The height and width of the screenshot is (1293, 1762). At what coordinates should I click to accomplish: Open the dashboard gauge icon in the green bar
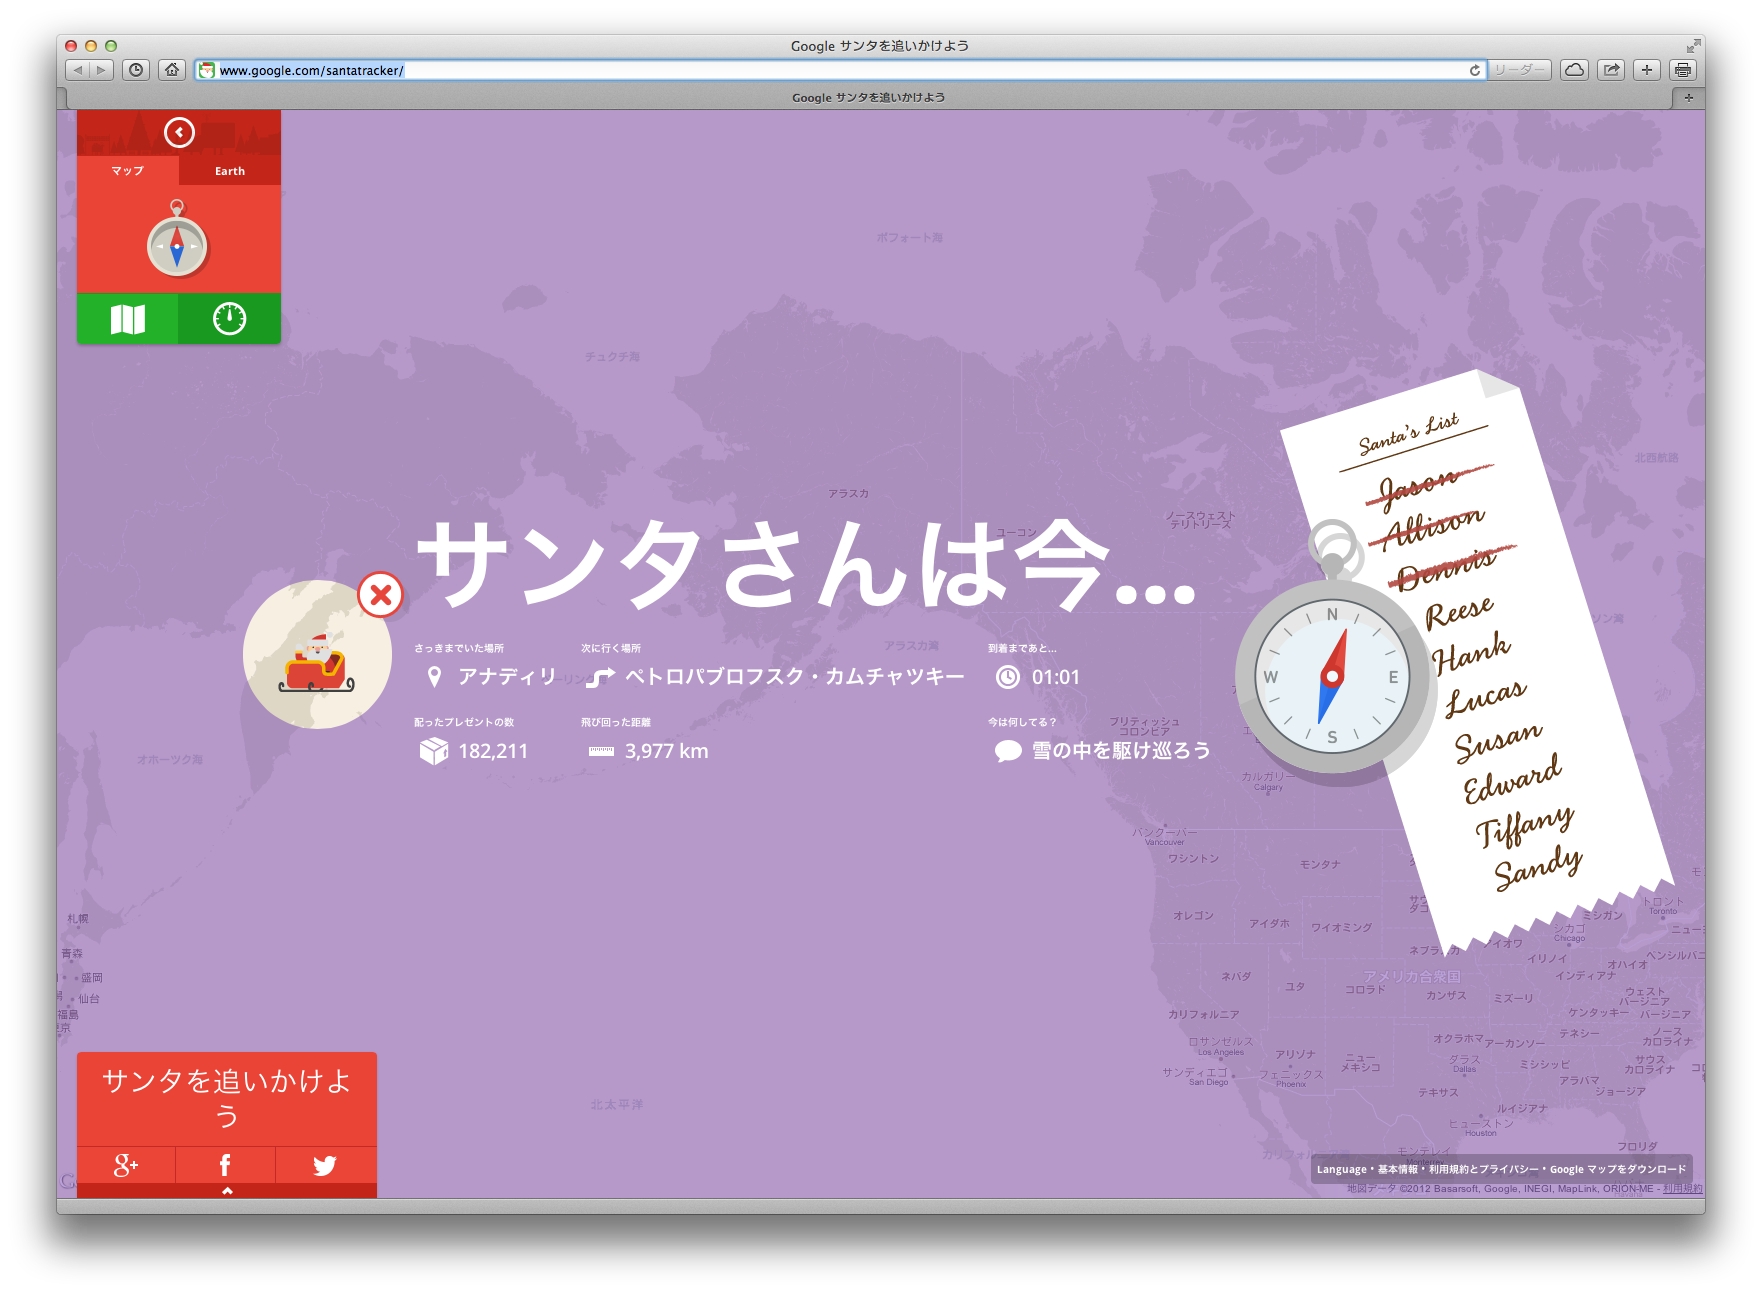point(230,319)
